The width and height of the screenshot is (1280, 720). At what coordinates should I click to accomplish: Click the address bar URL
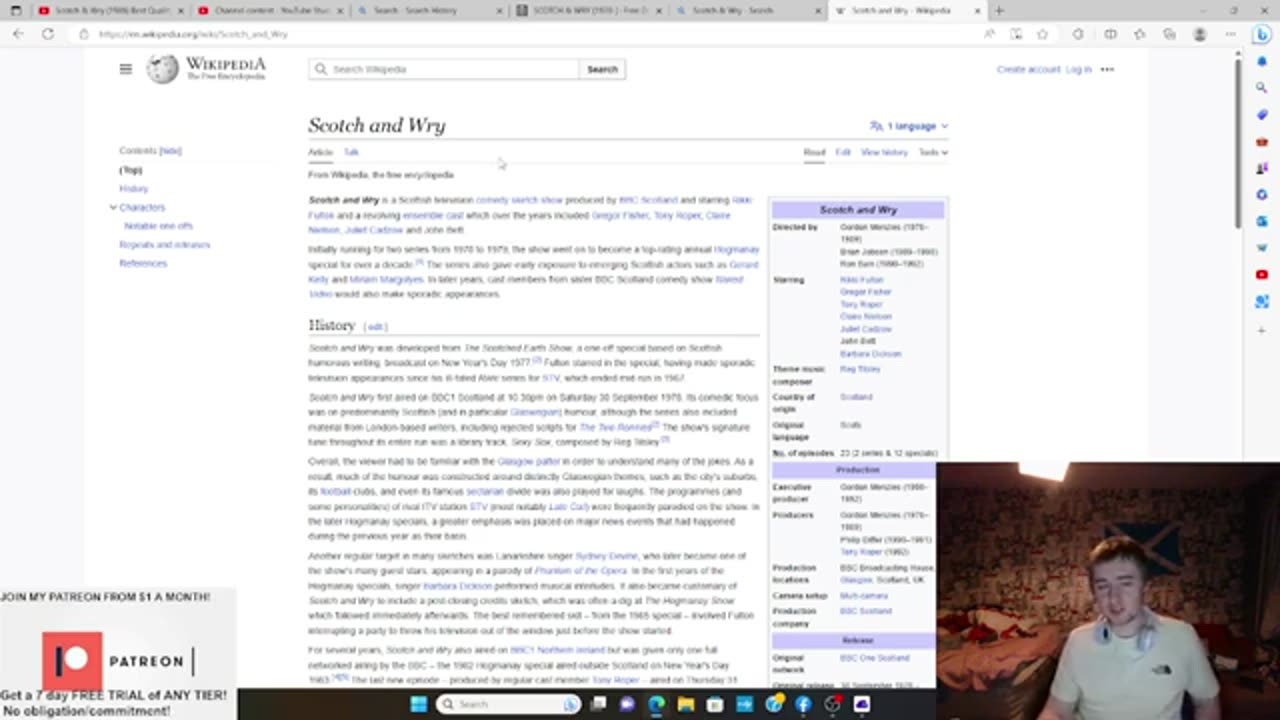click(193, 34)
